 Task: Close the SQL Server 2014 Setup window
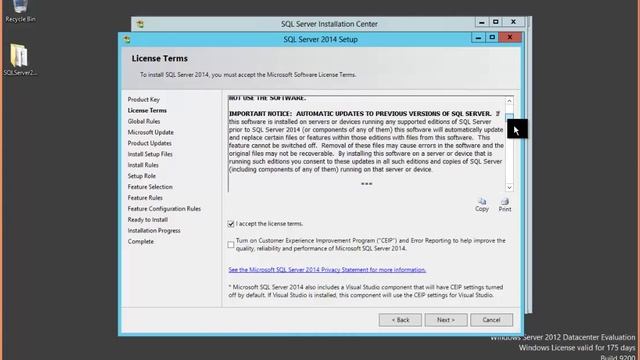click(x=510, y=38)
